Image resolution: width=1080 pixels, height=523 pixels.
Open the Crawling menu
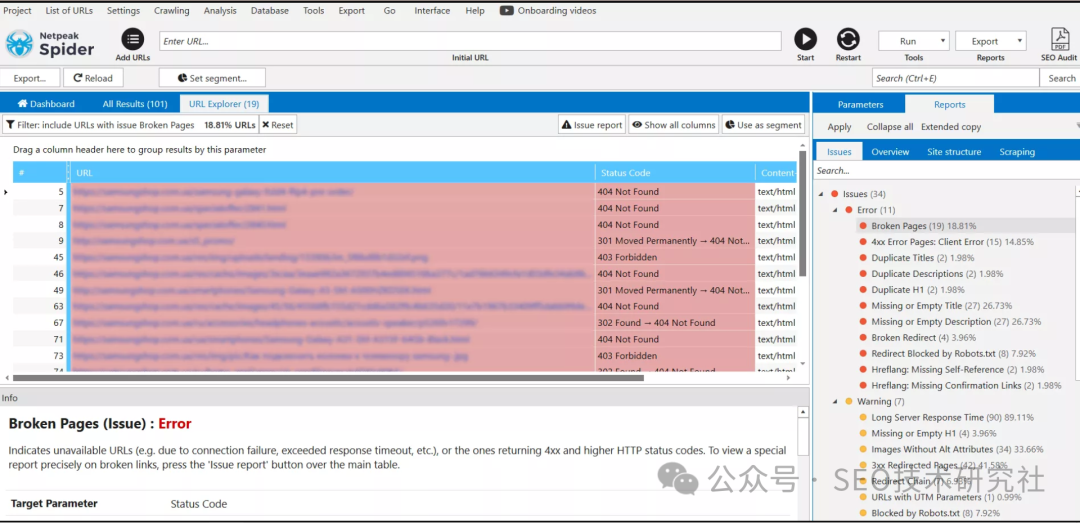(x=172, y=11)
